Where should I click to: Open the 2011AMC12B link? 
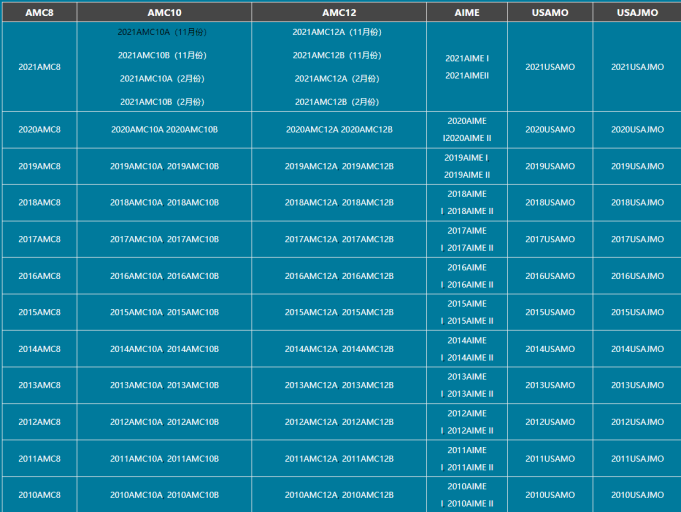point(367,459)
